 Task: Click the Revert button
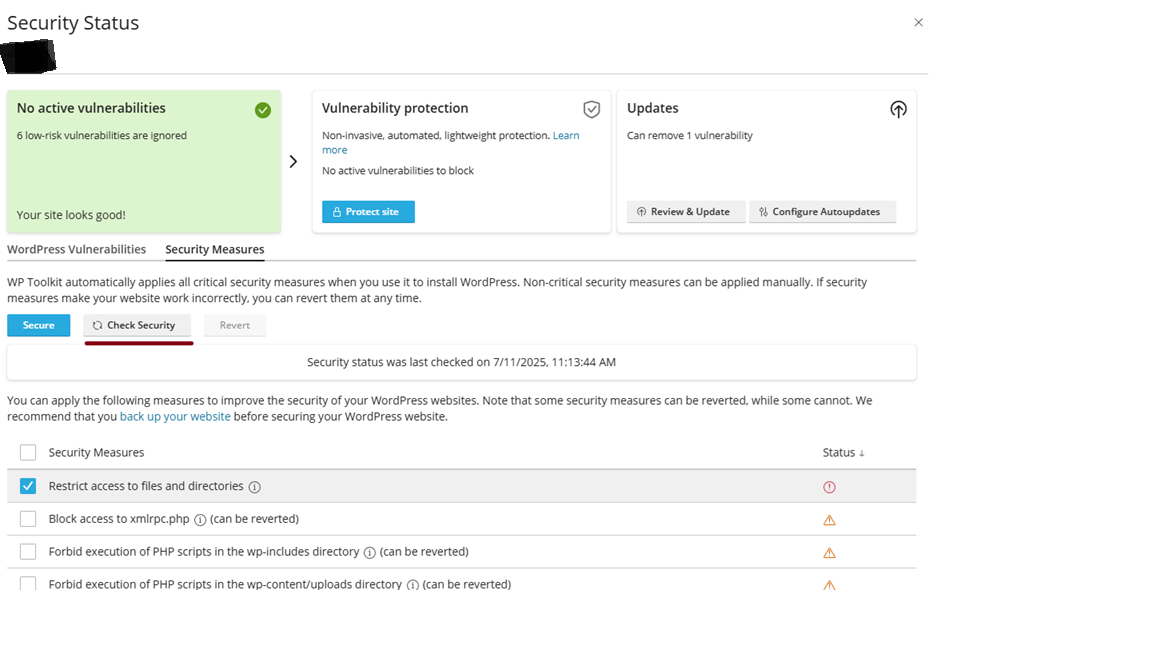(x=234, y=325)
